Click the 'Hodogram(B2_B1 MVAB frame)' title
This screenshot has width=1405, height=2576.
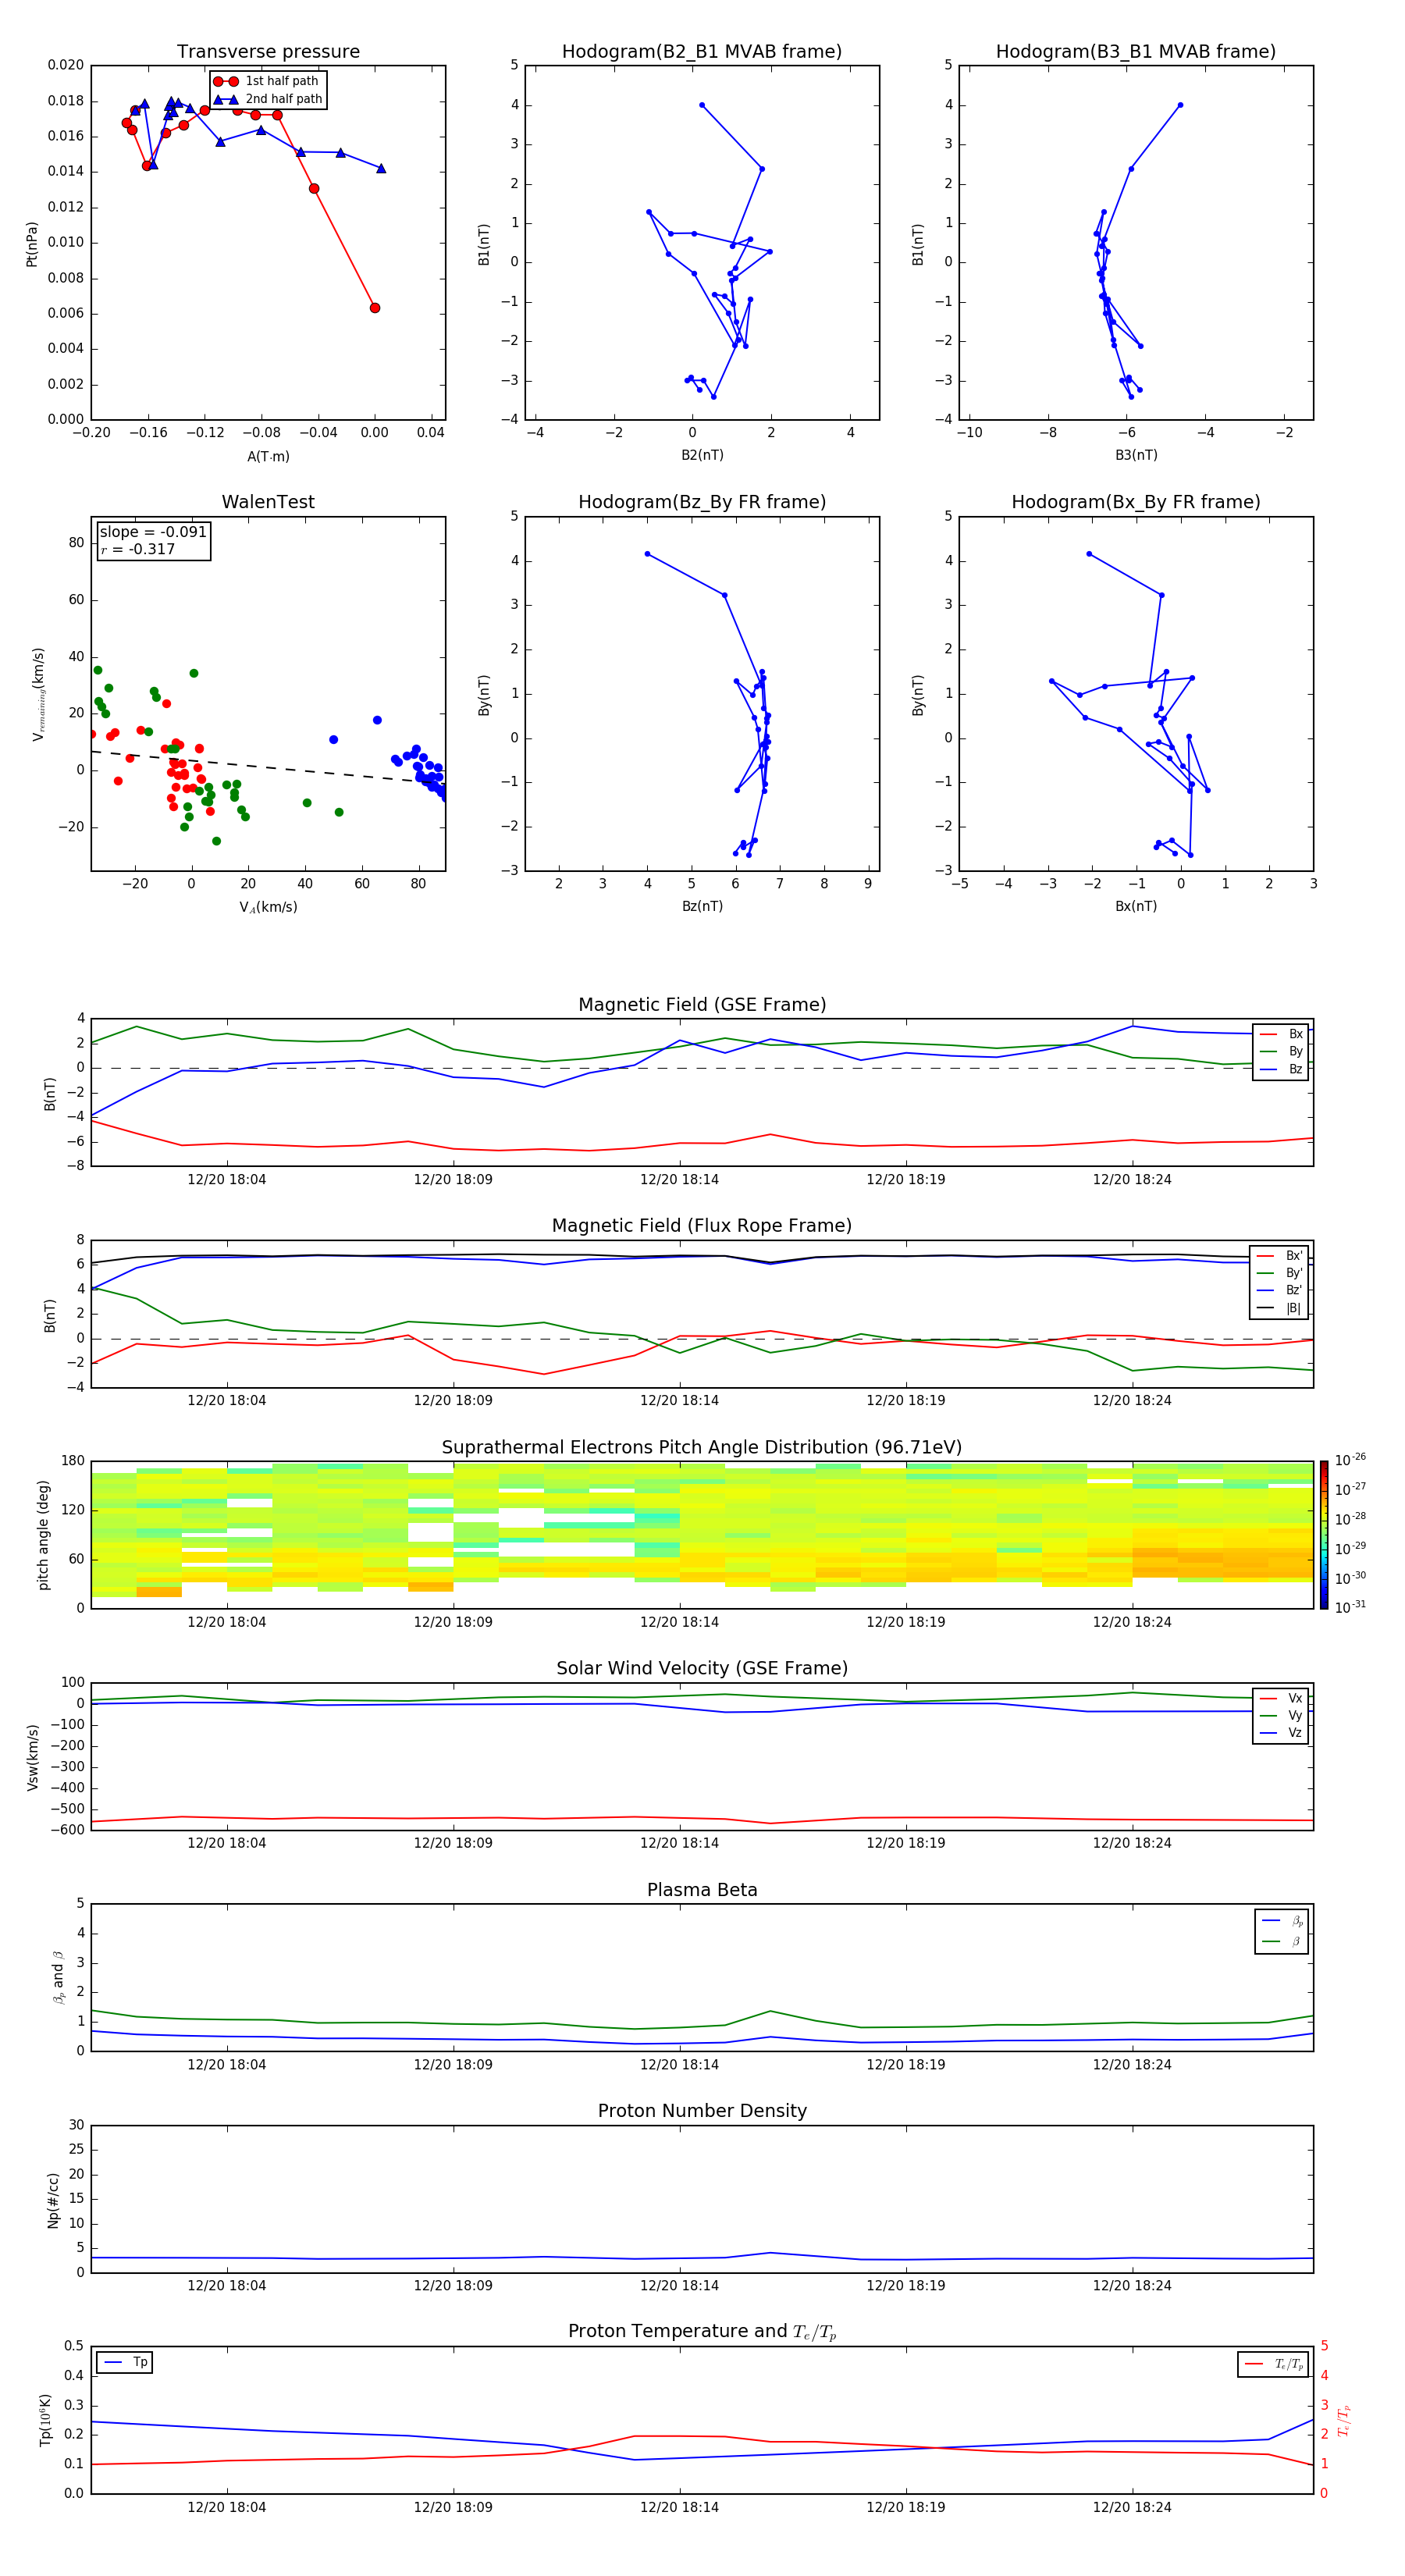(x=702, y=51)
